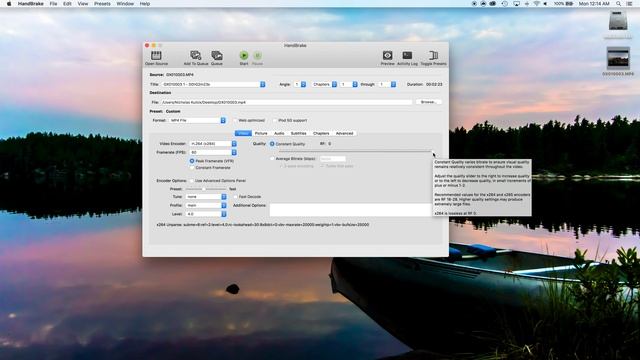Click the AirPlay display icon

point(516,4)
